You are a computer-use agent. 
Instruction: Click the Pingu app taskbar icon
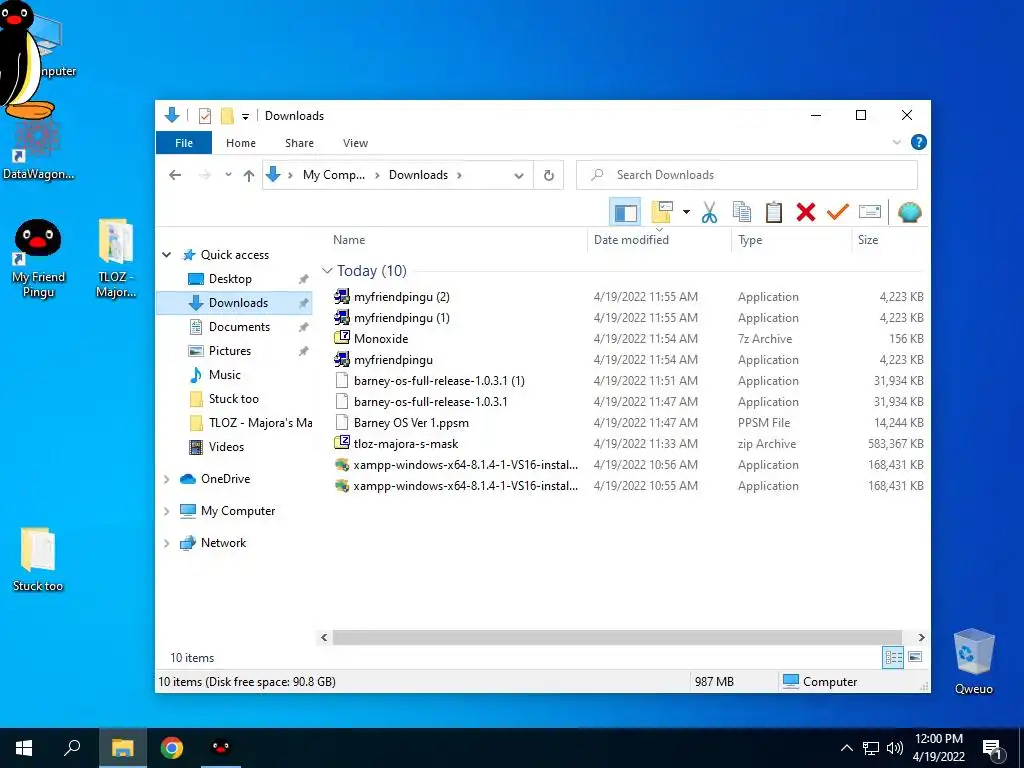pyautogui.click(x=221, y=748)
